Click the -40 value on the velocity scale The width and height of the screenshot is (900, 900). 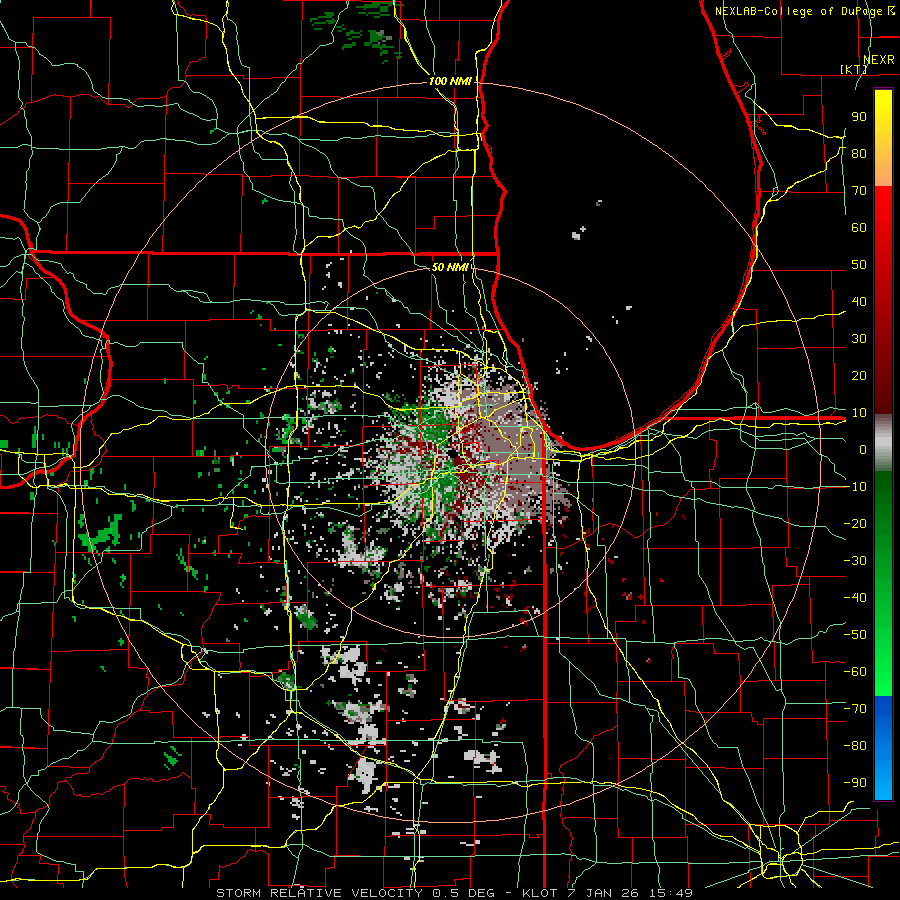pos(855,598)
